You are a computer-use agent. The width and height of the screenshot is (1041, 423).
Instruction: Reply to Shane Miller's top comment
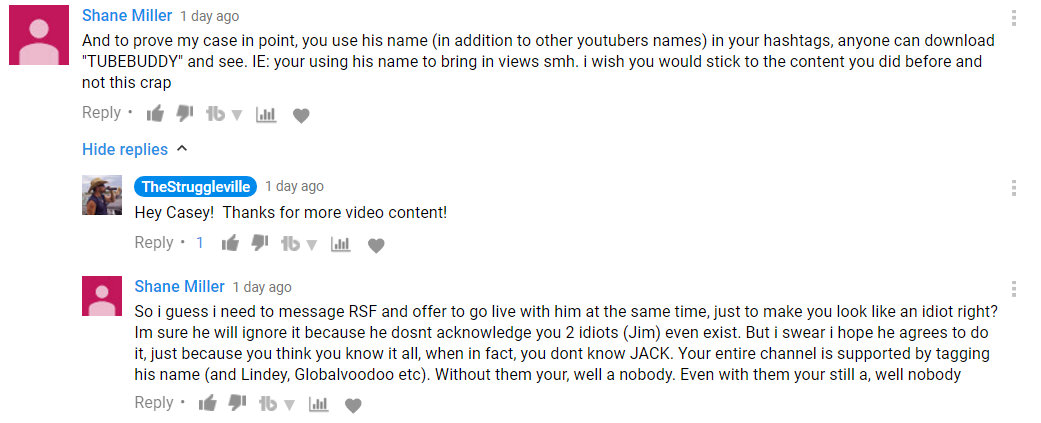tap(102, 113)
